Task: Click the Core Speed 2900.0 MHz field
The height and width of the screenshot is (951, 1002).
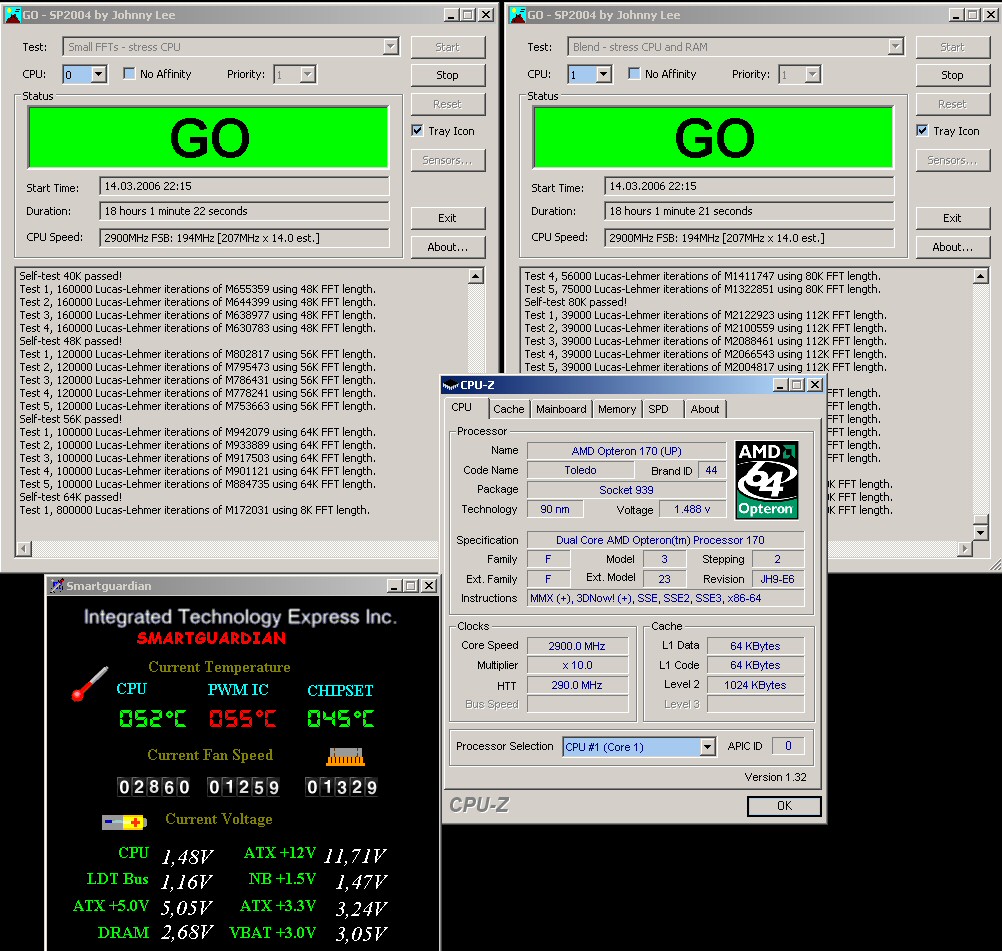Action: pos(577,646)
